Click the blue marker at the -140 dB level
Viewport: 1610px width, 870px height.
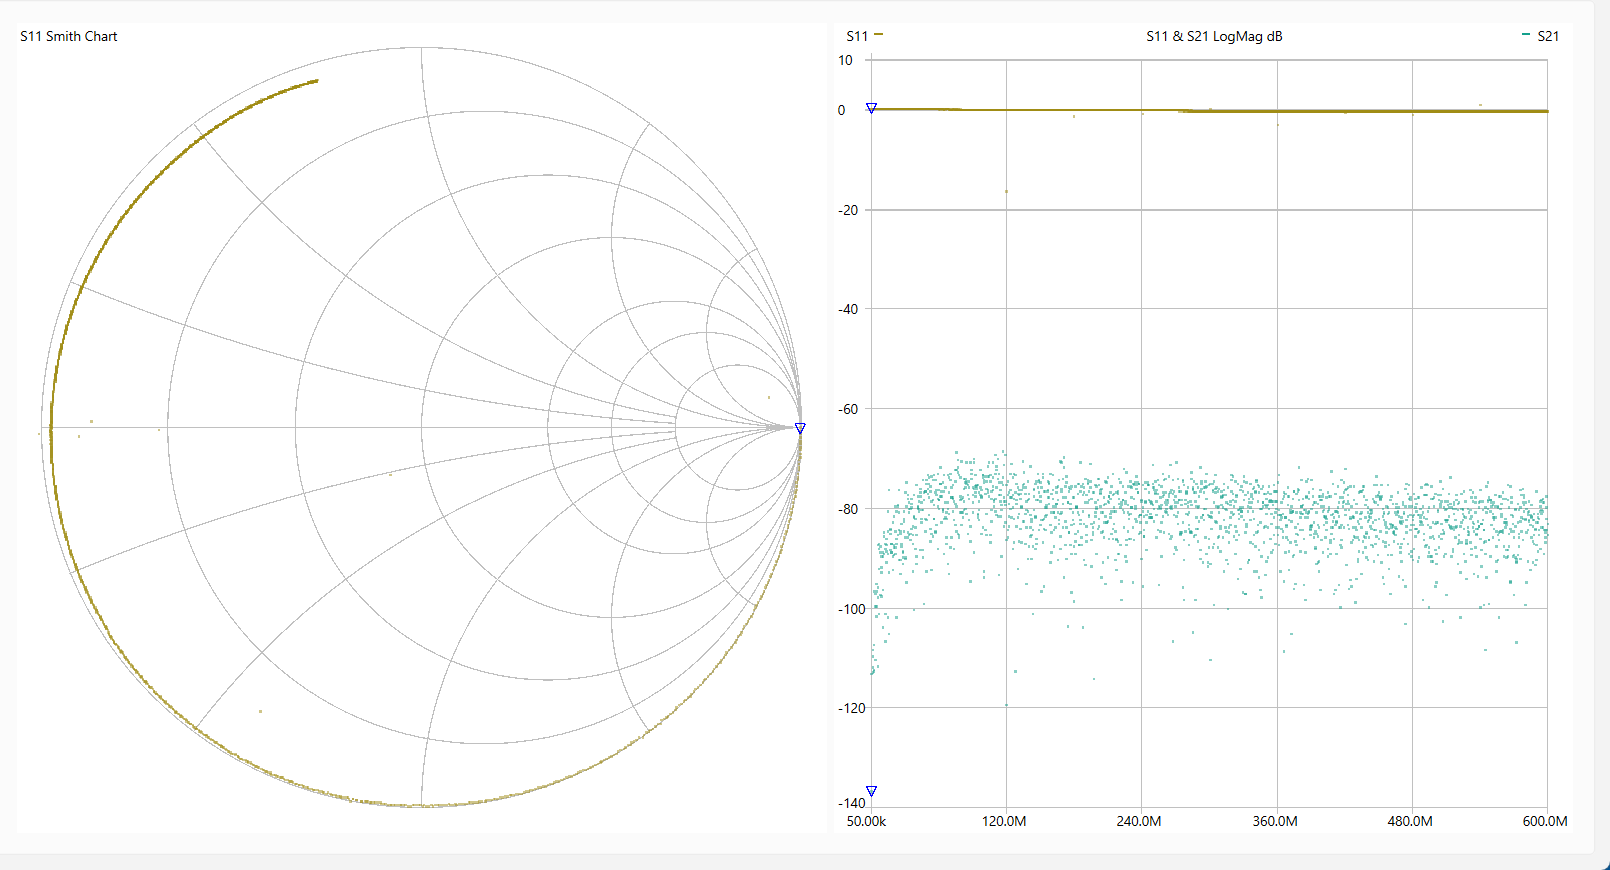click(x=871, y=791)
